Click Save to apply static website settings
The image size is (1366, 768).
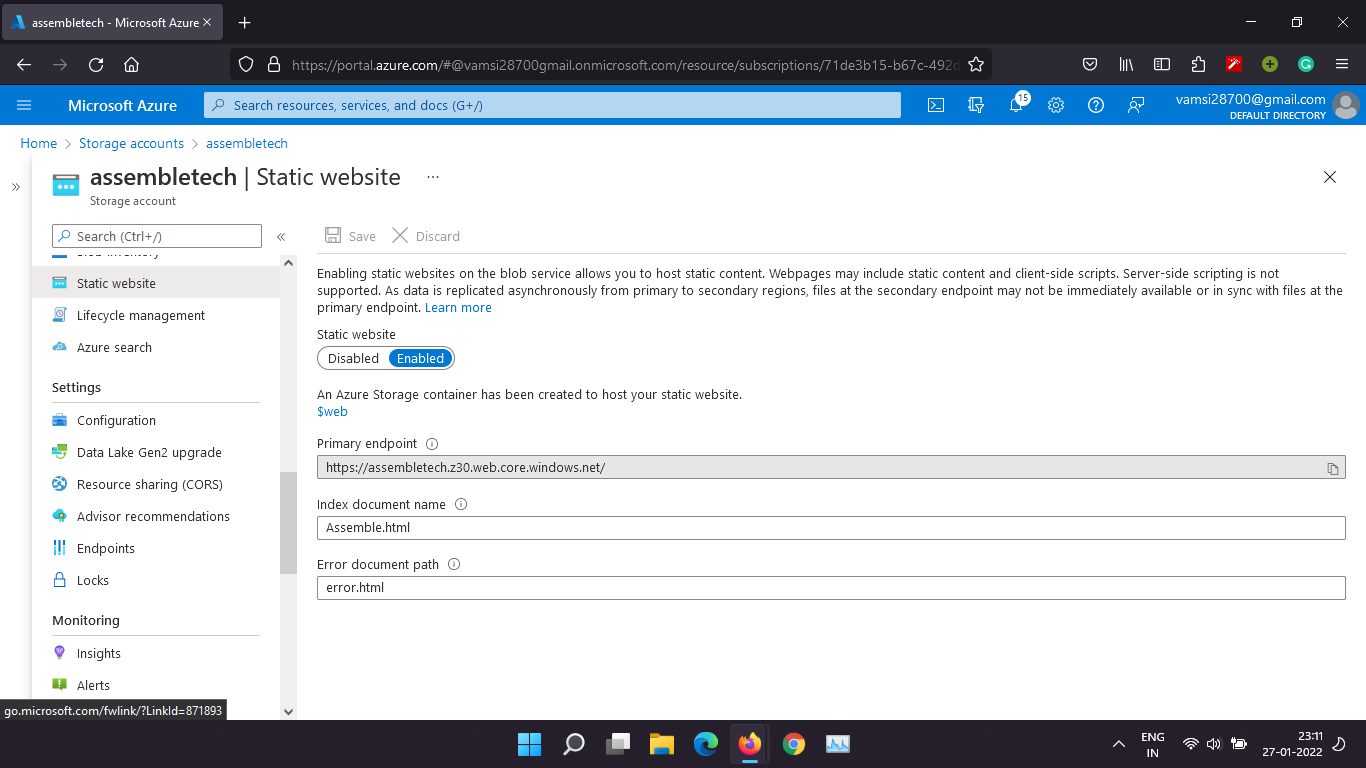tap(350, 235)
